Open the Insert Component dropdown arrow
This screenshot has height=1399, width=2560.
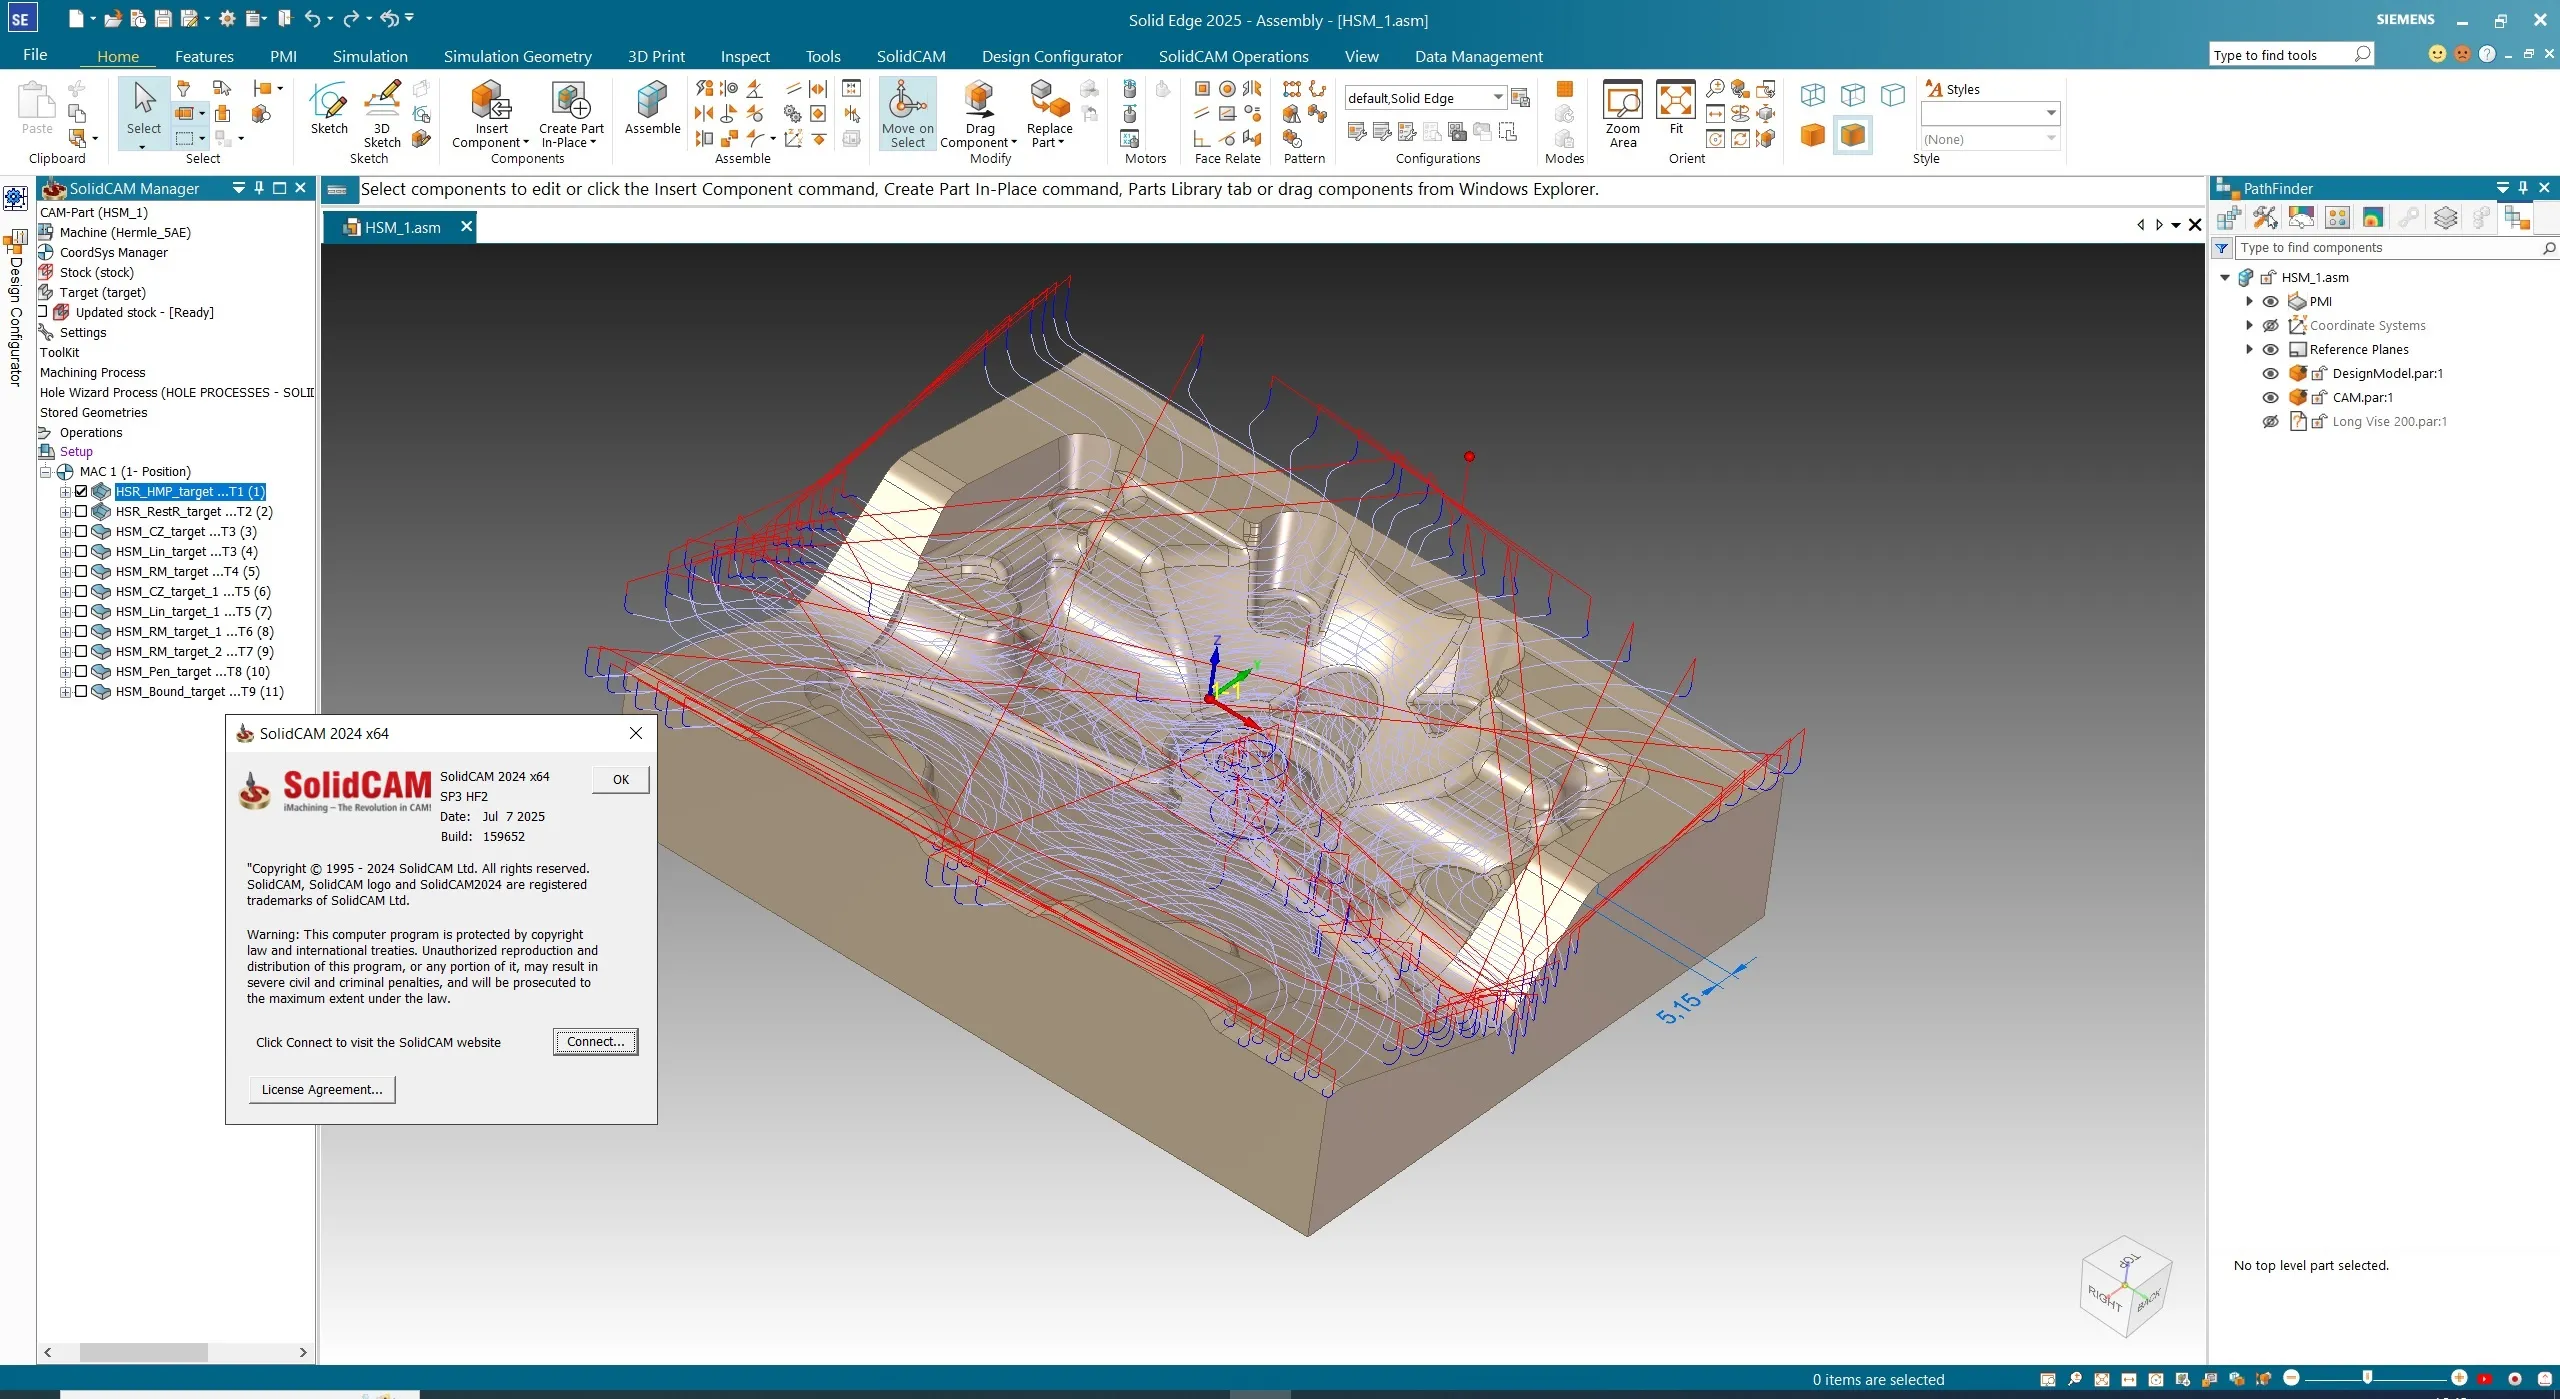pyautogui.click(x=526, y=143)
